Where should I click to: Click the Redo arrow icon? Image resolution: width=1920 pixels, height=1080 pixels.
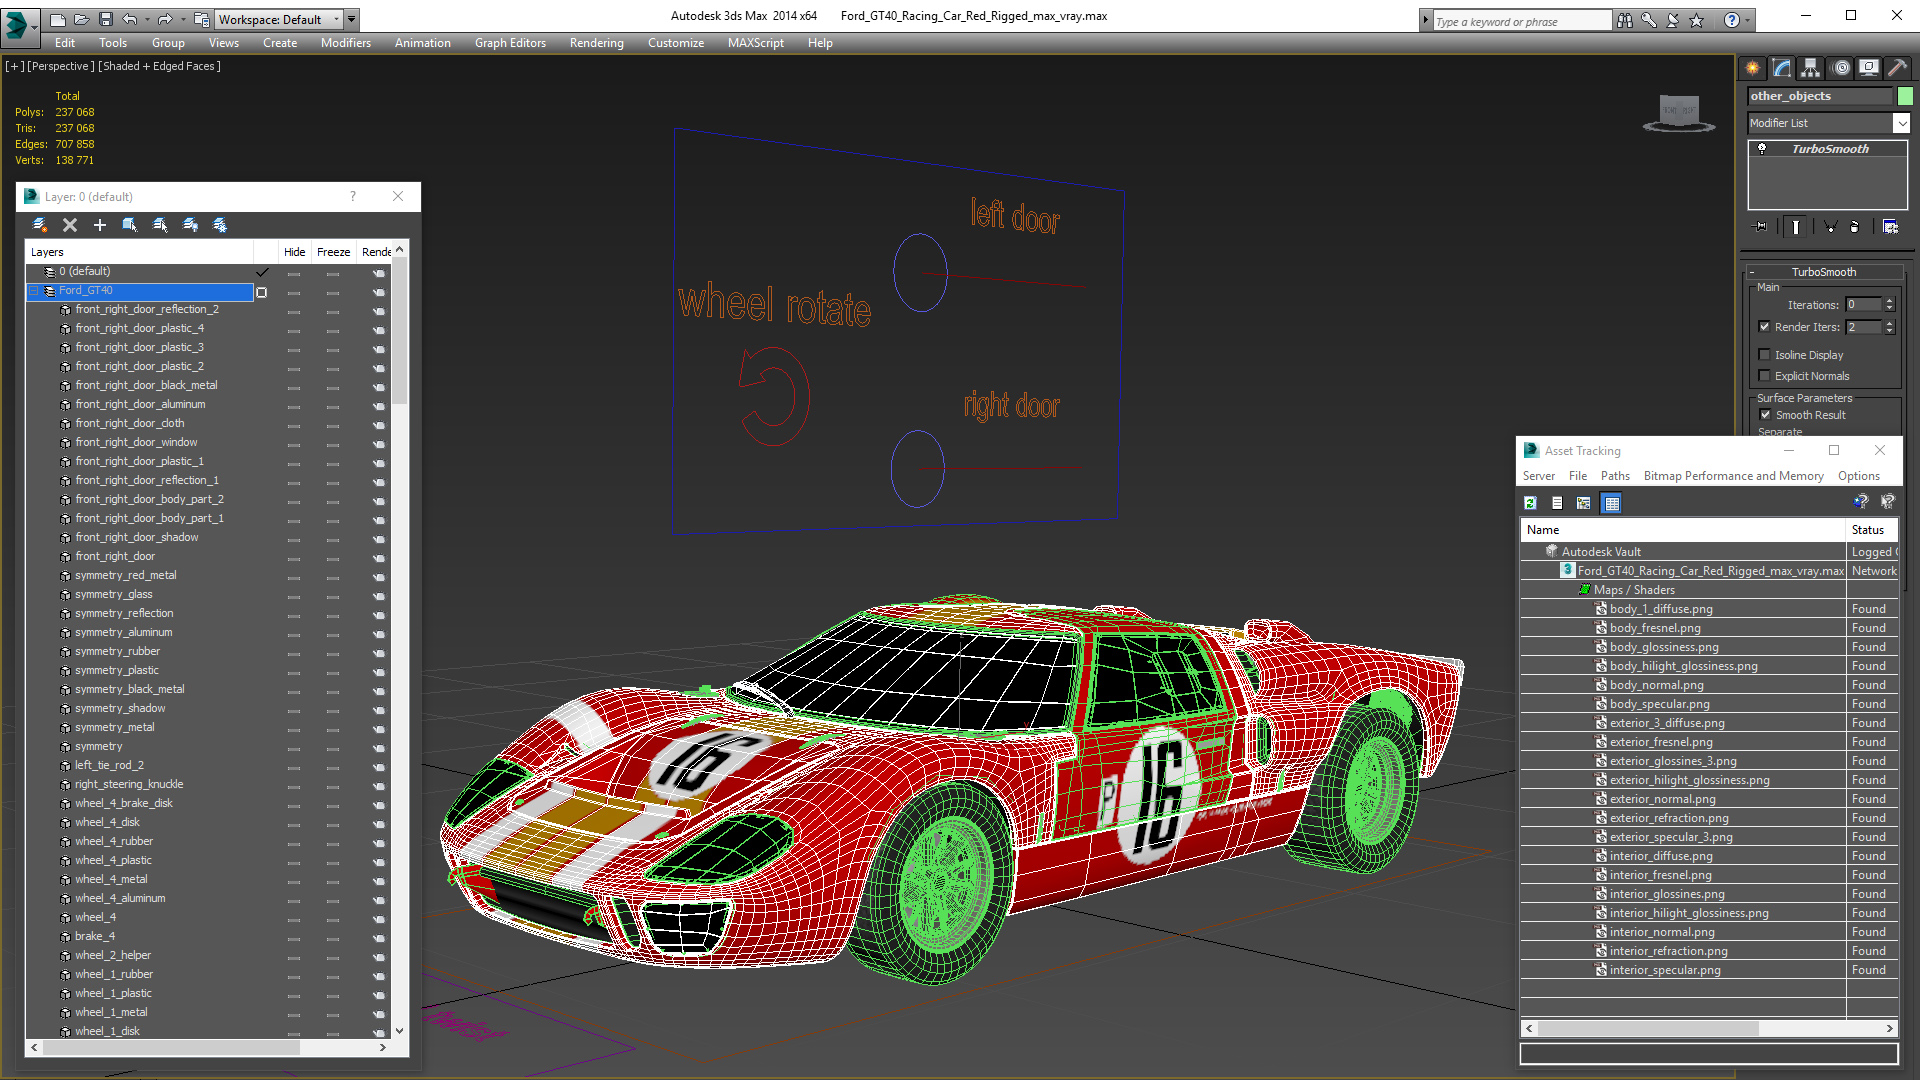164,19
